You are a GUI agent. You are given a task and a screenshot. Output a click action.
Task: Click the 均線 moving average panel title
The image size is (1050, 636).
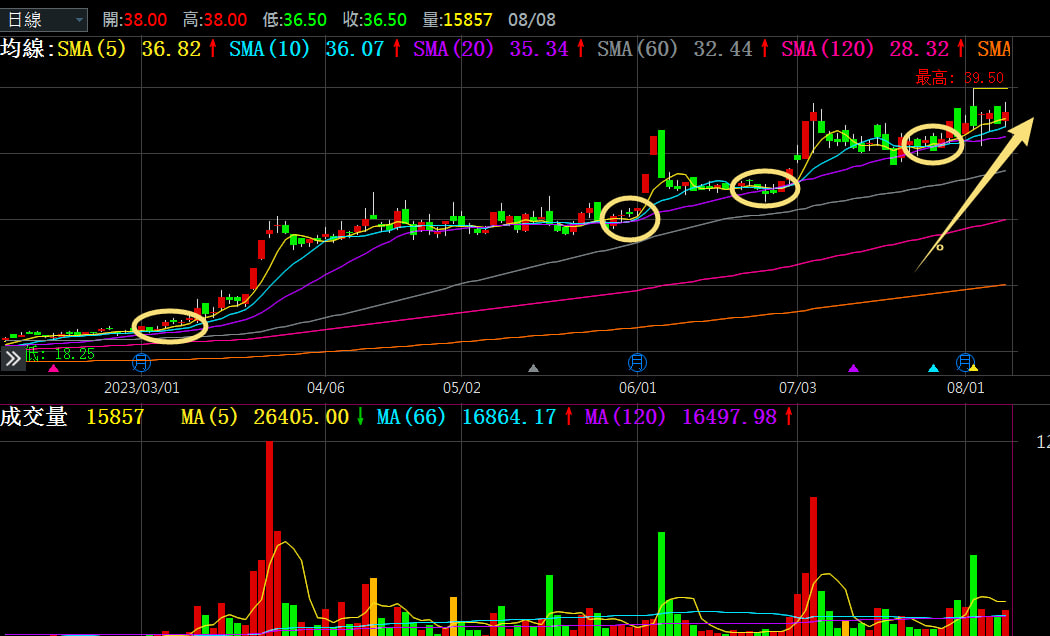pos(24,49)
